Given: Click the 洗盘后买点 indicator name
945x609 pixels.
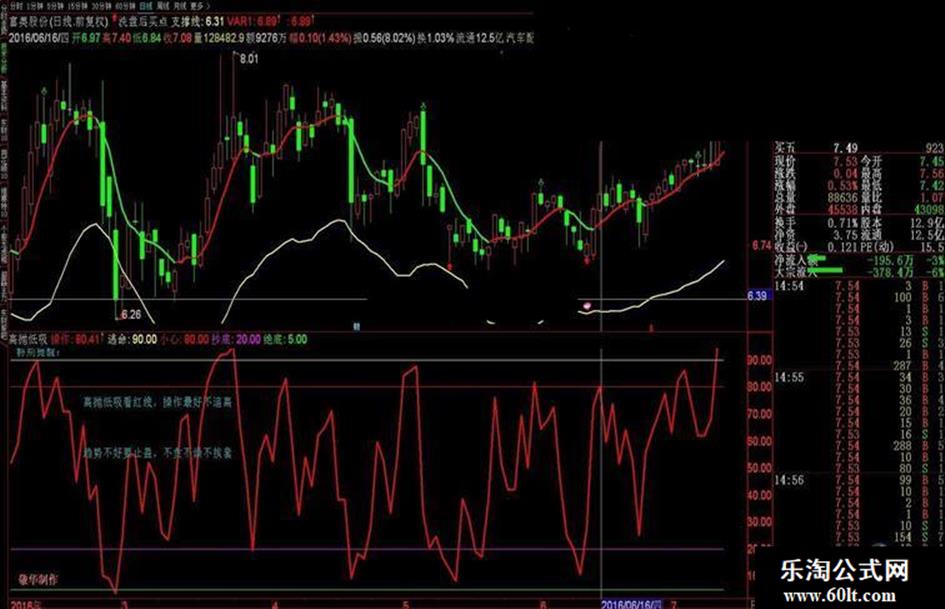Looking at the screenshot, I should [x=143, y=22].
